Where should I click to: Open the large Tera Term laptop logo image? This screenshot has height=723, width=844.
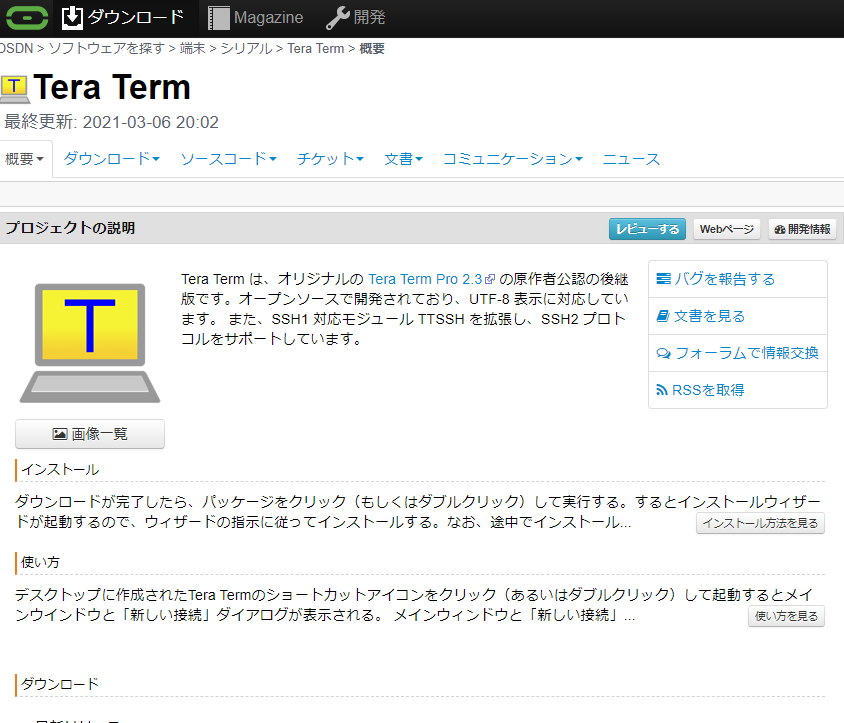pos(90,343)
